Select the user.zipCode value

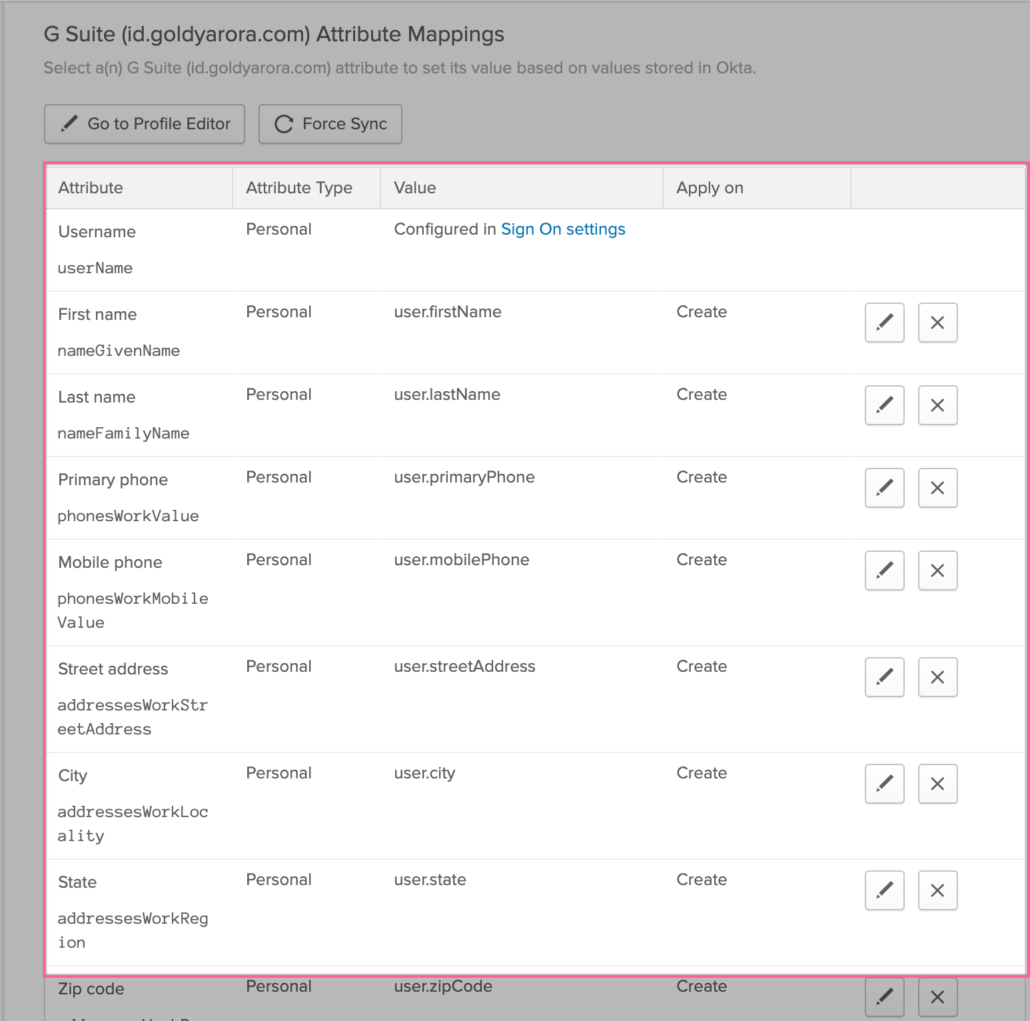click(x=443, y=987)
